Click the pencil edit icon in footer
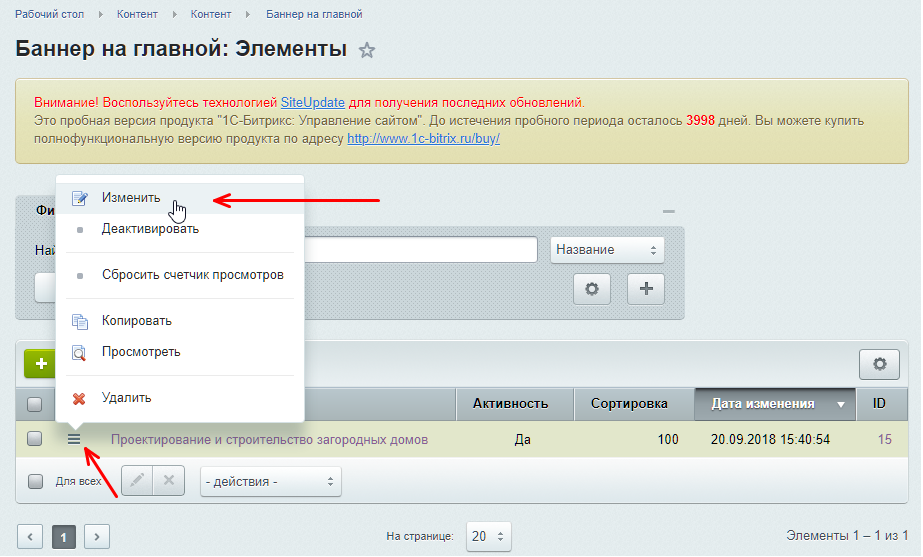Viewport: 923px width, 557px height. coord(137,481)
